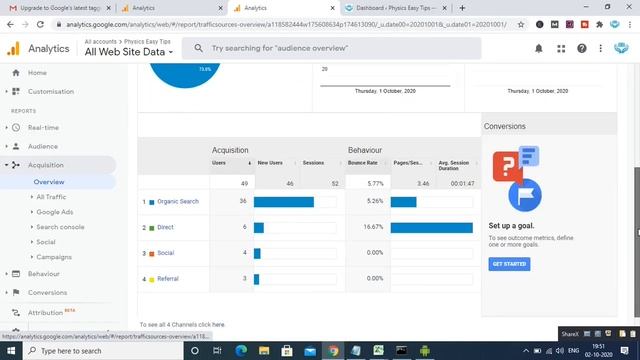Click the Windows taskbar search box
Viewport: 640px width, 360px height.
tap(103, 351)
